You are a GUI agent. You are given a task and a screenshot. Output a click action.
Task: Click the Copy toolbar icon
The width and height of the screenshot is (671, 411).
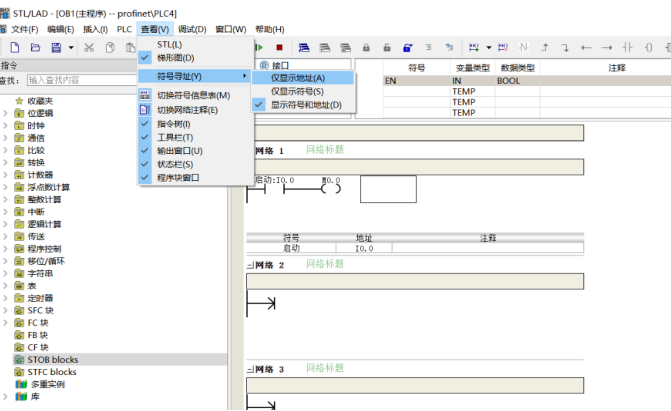[x=110, y=48]
